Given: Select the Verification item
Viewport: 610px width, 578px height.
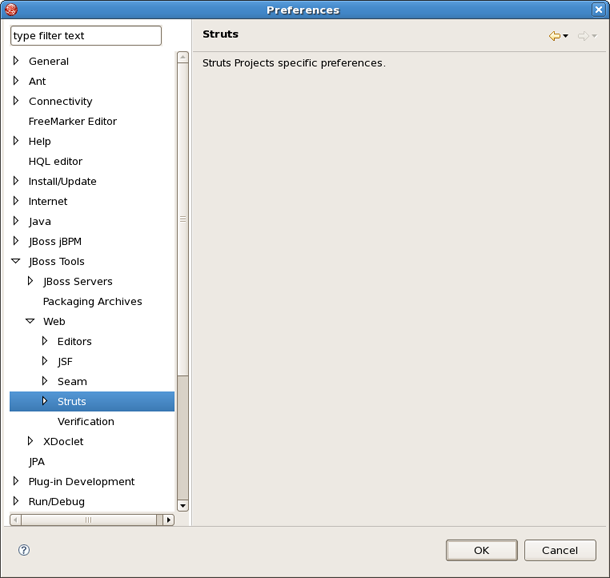Looking at the screenshot, I should (86, 422).
